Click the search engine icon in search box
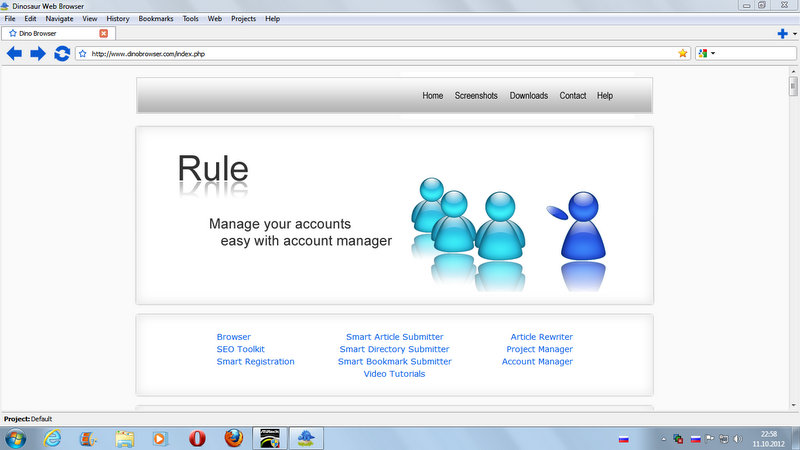 pyautogui.click(x=703, y=53)
